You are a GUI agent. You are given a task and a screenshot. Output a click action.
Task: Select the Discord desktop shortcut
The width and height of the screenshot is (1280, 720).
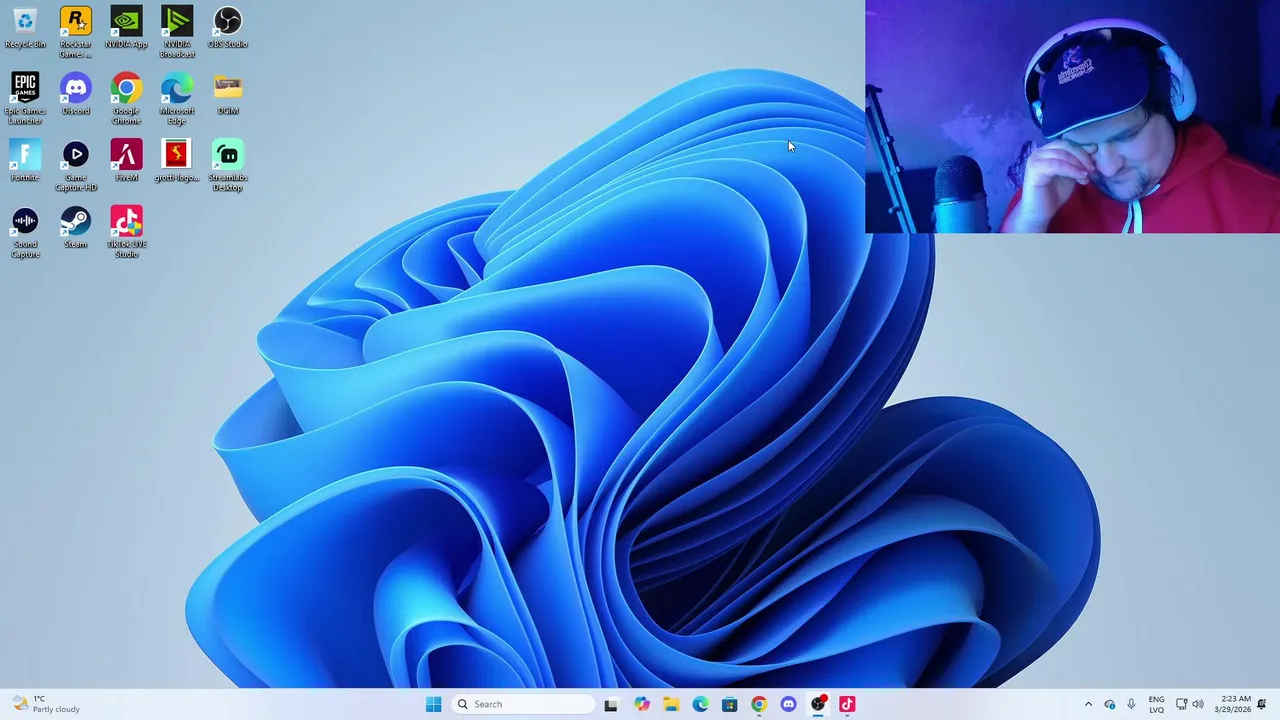coord(75,94)
